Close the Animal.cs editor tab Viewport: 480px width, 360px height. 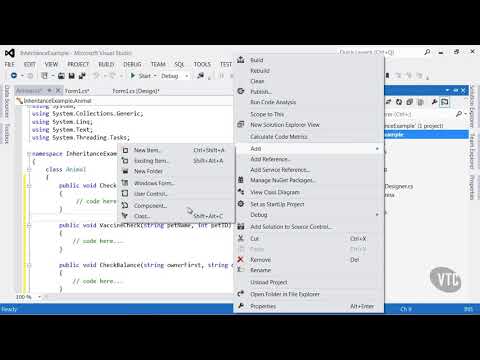[58, 90]
